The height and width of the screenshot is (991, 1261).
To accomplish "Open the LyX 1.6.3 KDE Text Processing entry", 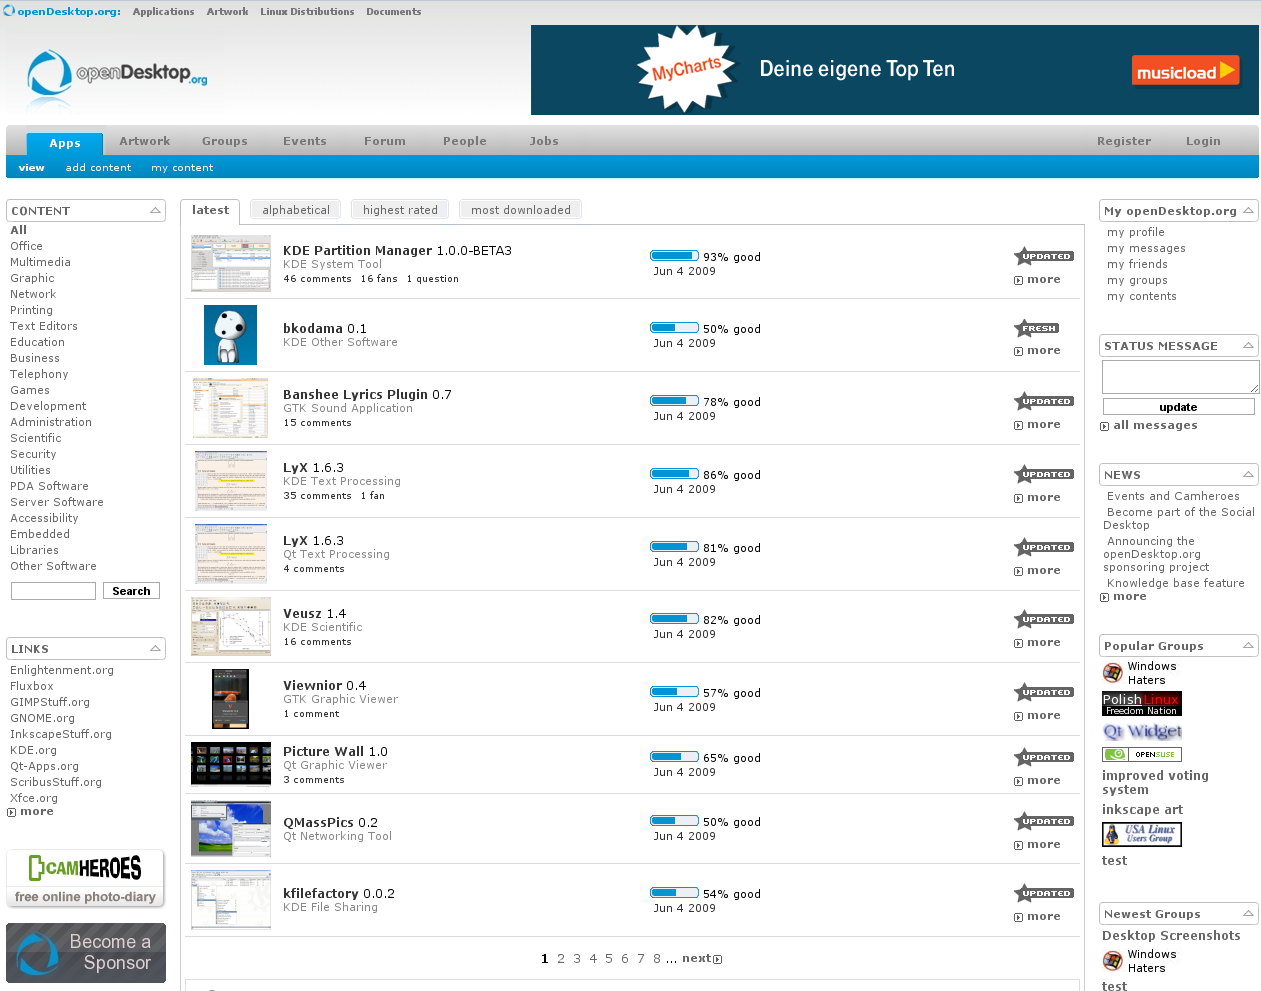I will point(313,468).
